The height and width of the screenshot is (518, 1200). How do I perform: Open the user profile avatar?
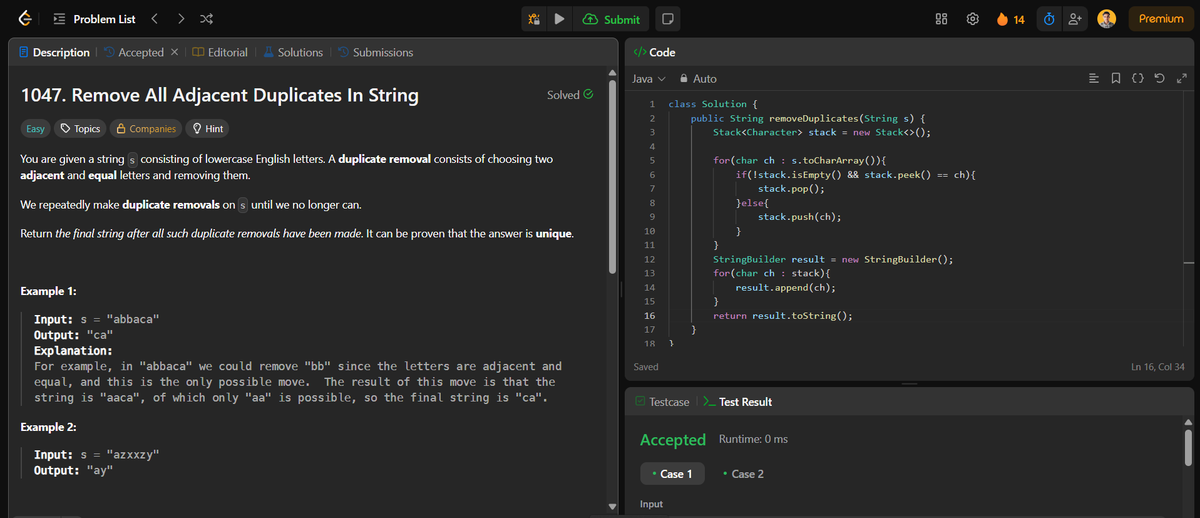point(1107,19)
